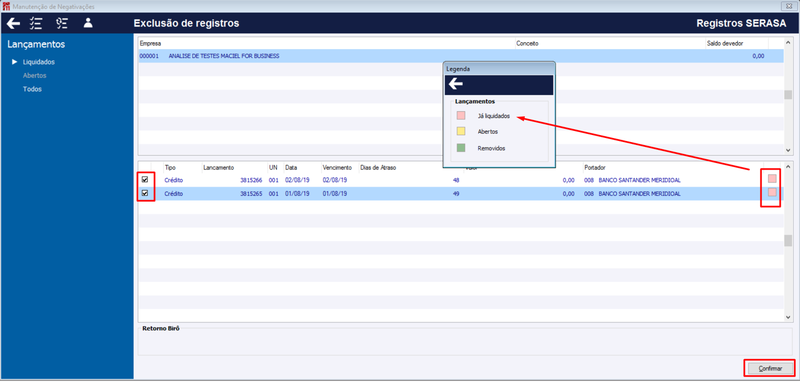Click the Crédito cell of row 3815266
Image resolution: width=800 pixels, height=383 pixels.
pos(173,181)
